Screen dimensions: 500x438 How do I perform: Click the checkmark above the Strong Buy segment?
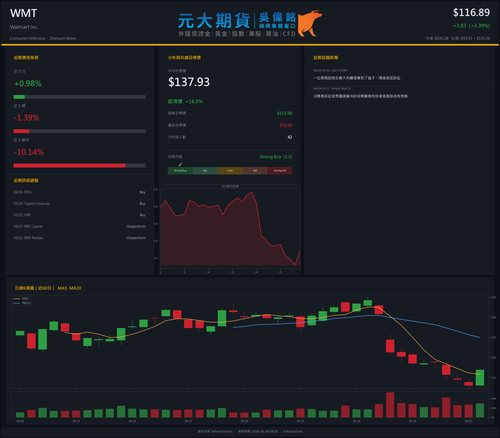click(x=180, y=164)
